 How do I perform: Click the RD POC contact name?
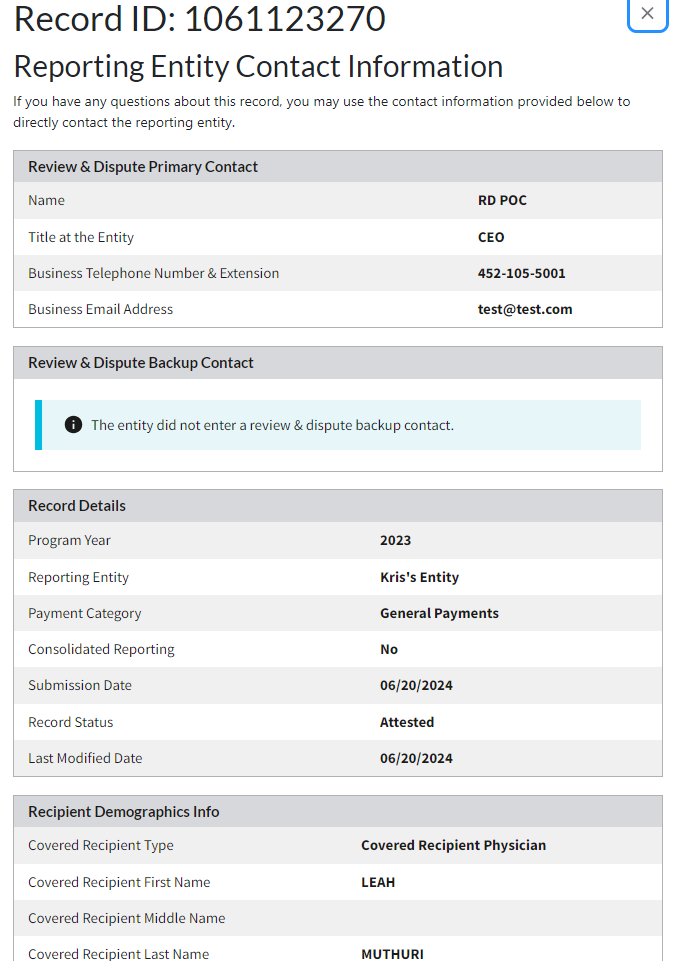(x=502, y=200)
